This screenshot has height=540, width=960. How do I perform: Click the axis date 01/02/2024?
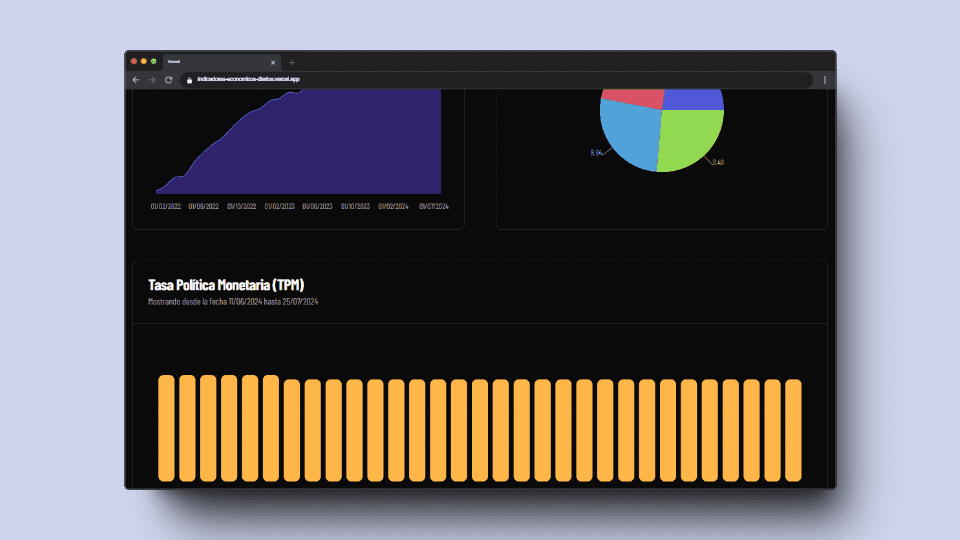[393, 206]
